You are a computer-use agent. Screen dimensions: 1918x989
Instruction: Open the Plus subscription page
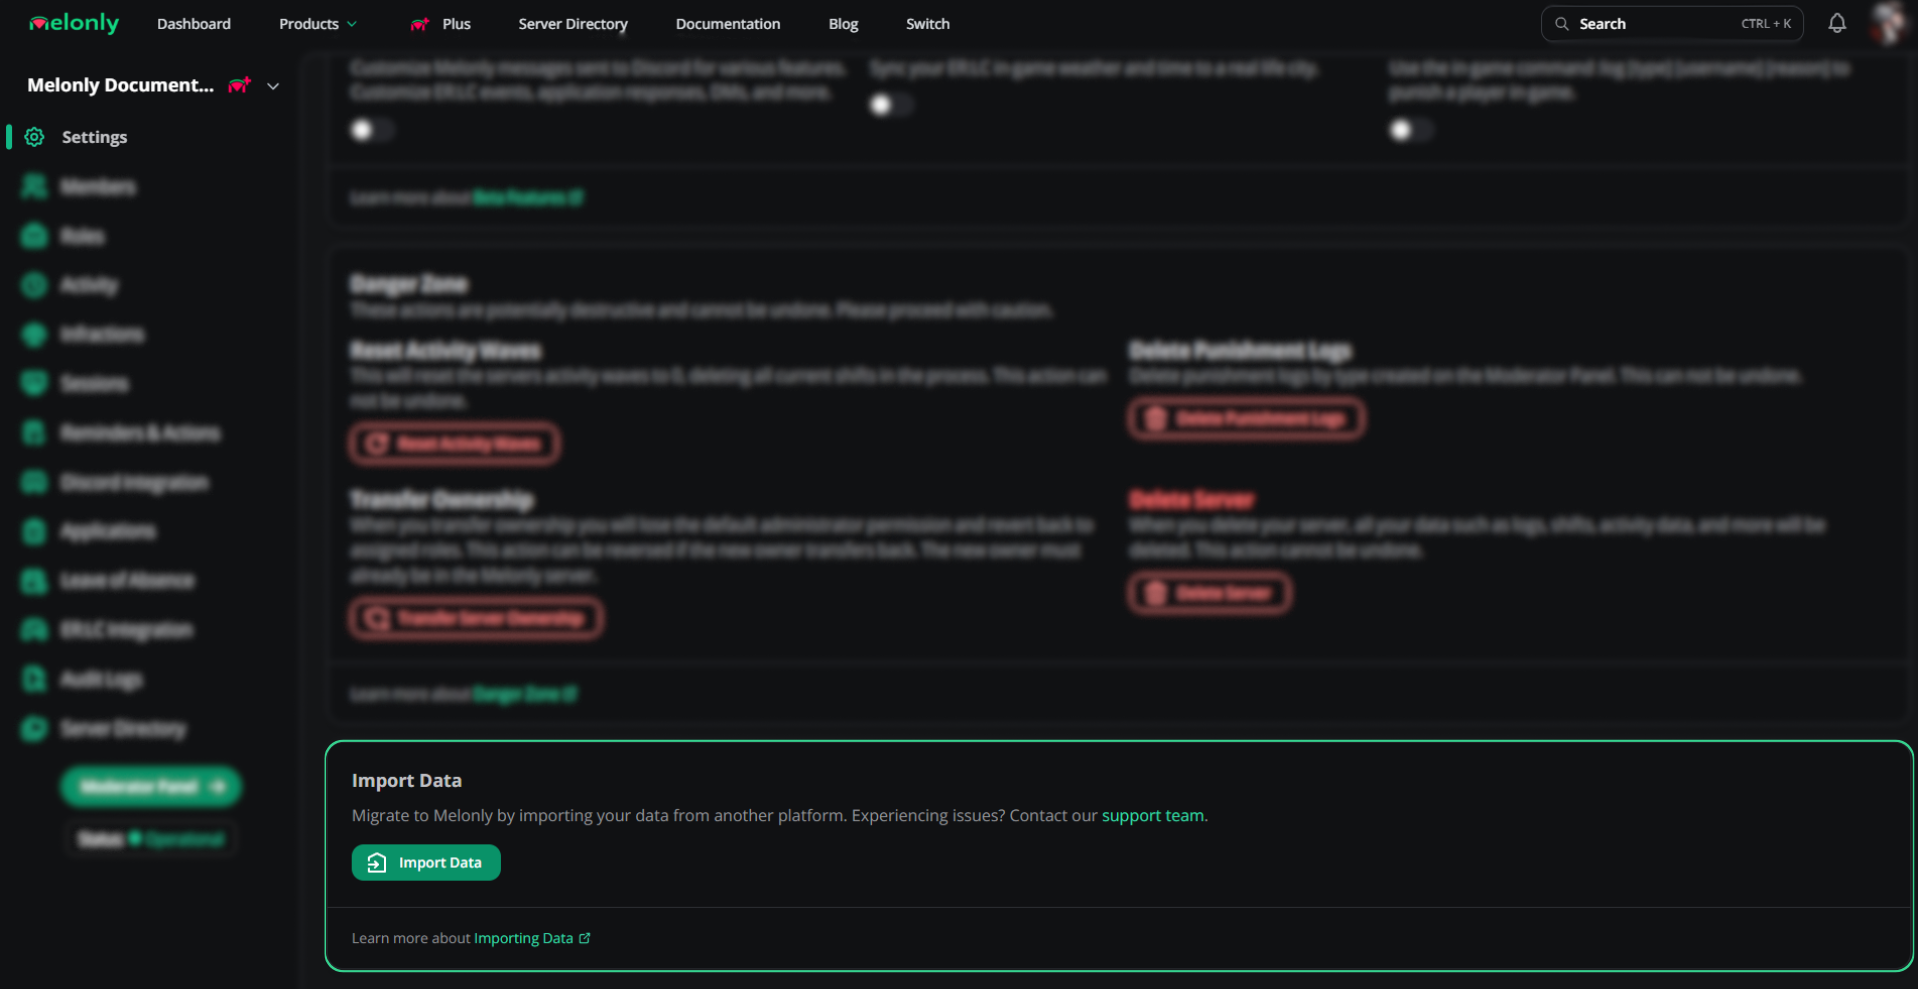pos(441,24)
